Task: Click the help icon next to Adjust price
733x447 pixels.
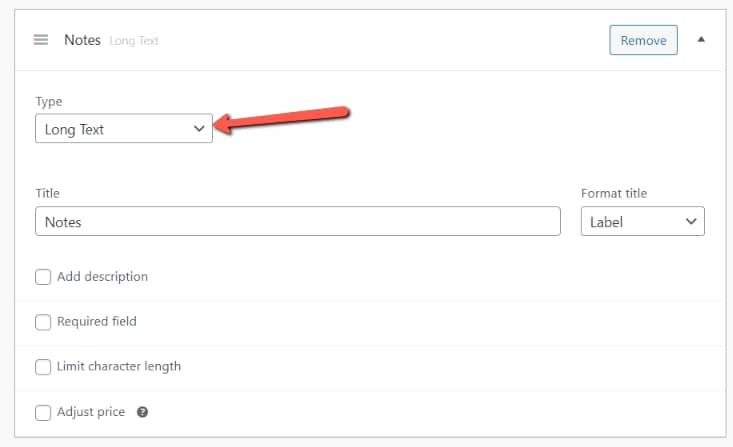Action: click(x=142, y=412)
